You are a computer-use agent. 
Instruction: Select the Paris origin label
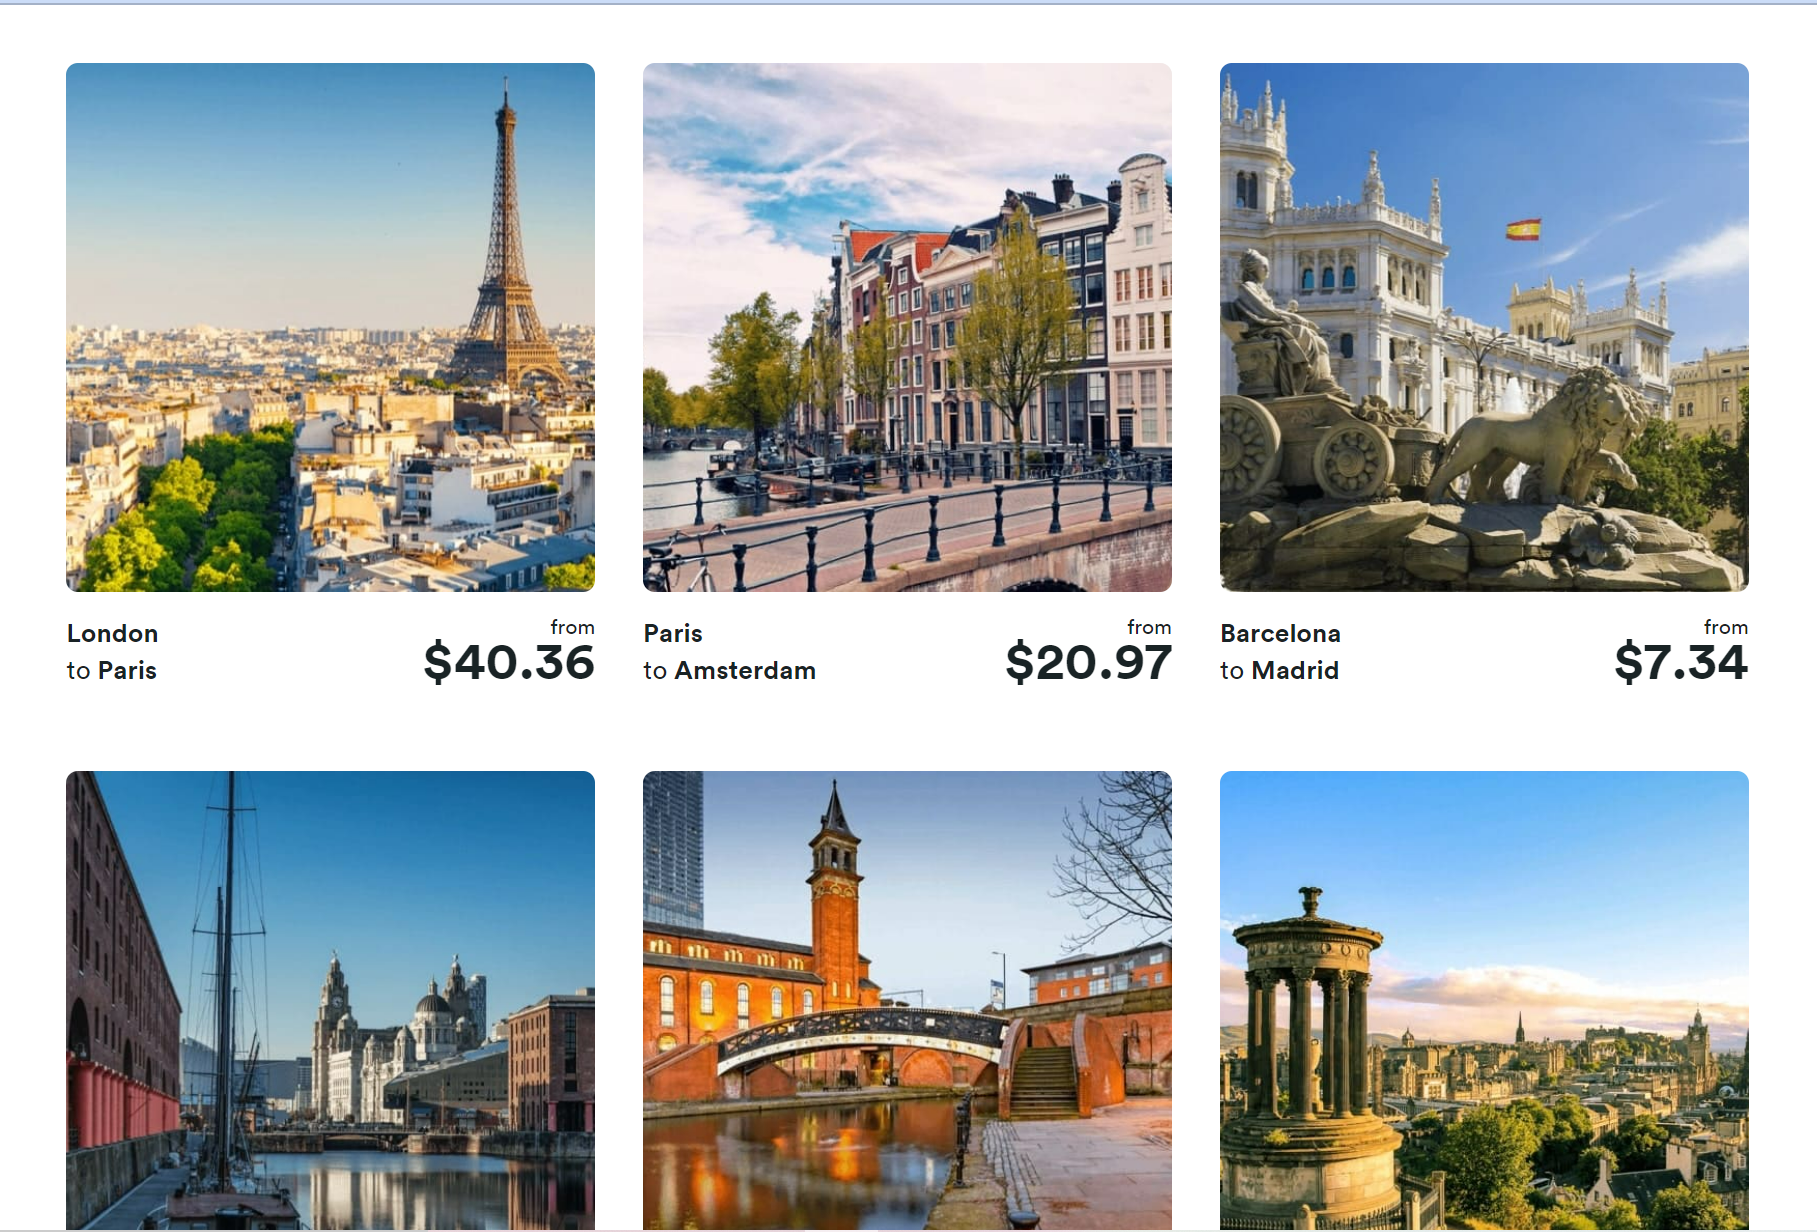[673, 634]
